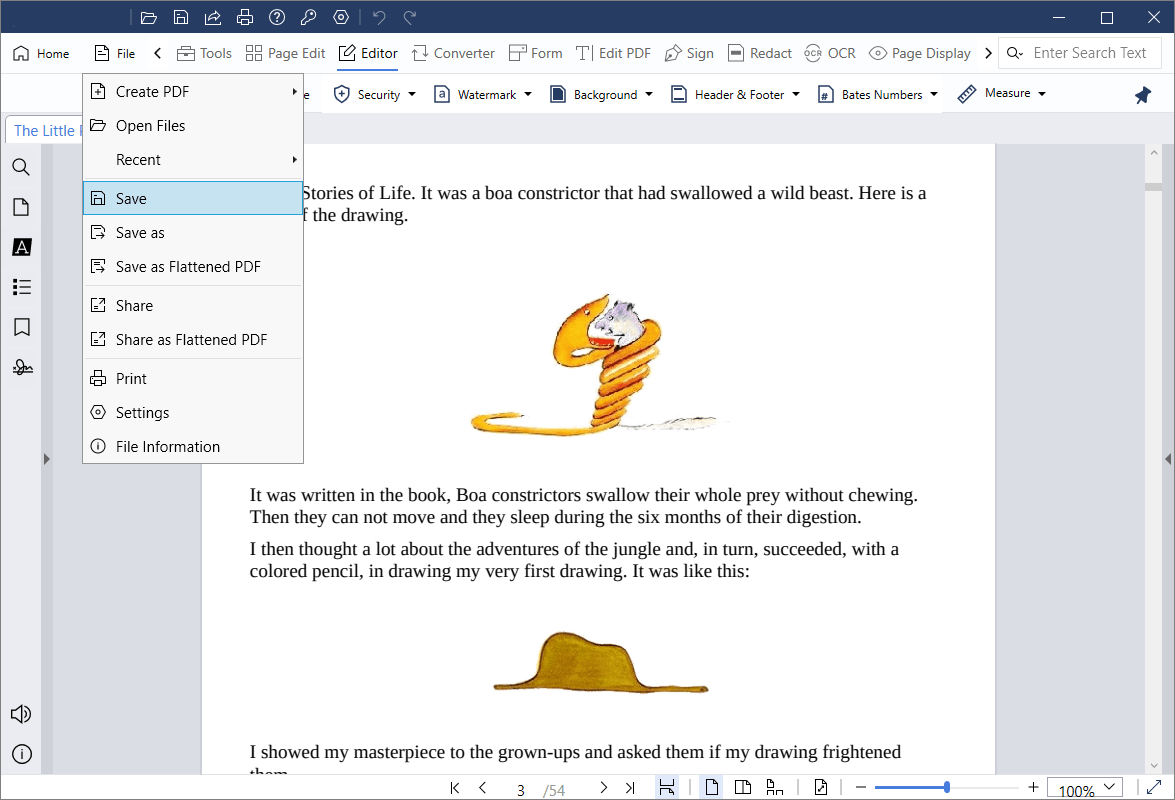Expand the Measure dropdown

(x=1042, y=94)
